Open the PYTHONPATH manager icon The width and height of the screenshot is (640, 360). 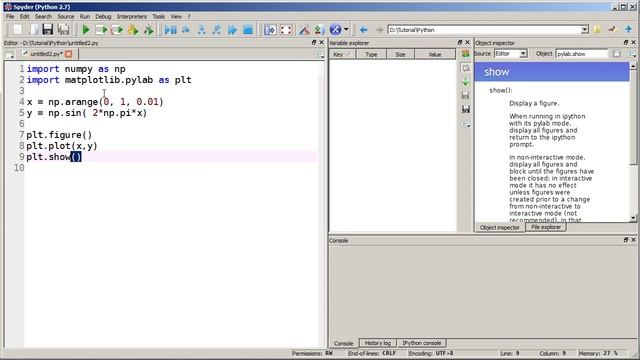point(320,29)
